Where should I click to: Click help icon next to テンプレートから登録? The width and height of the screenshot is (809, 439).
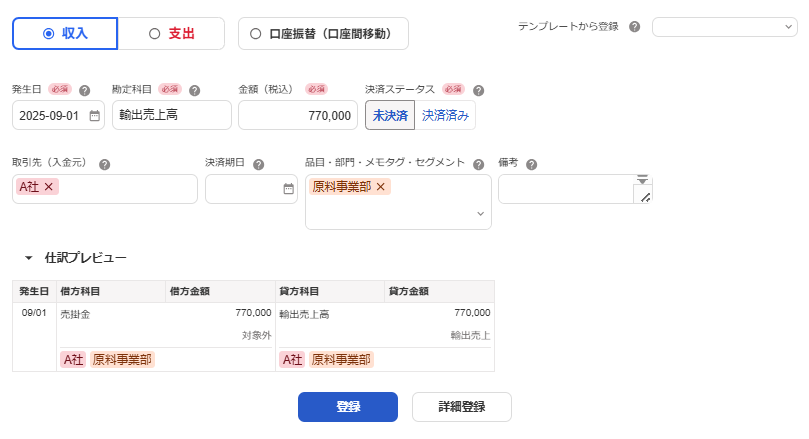pyautogui.click(x=635, y=27)
